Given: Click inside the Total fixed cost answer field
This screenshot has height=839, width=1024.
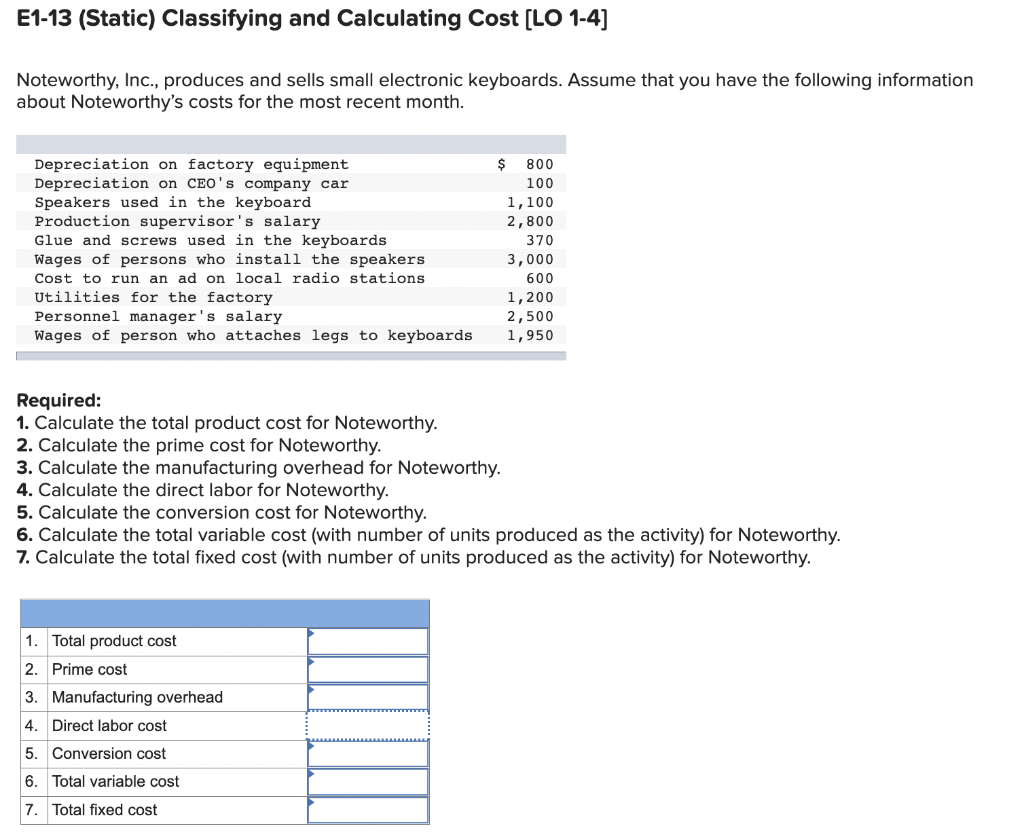Looking at the screenshot, I should 368,810.
